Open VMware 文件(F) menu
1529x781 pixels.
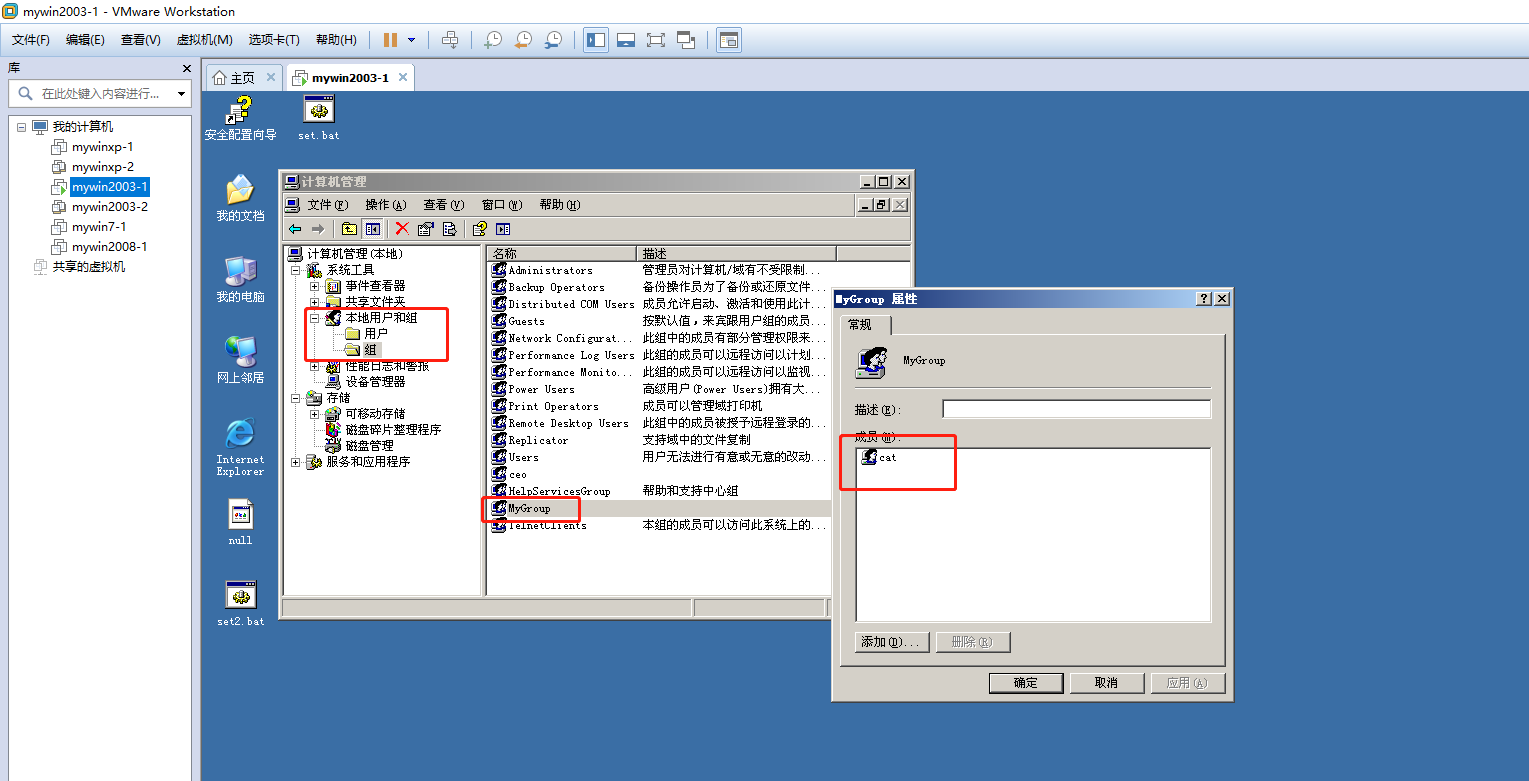coord(31,40)
